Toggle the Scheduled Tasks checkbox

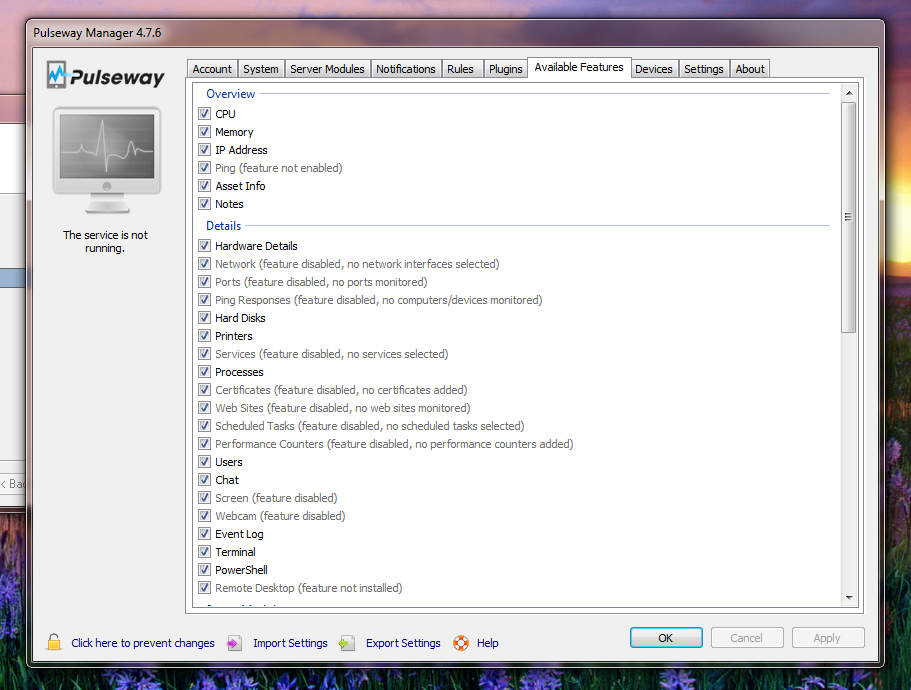tap(204, 426)
